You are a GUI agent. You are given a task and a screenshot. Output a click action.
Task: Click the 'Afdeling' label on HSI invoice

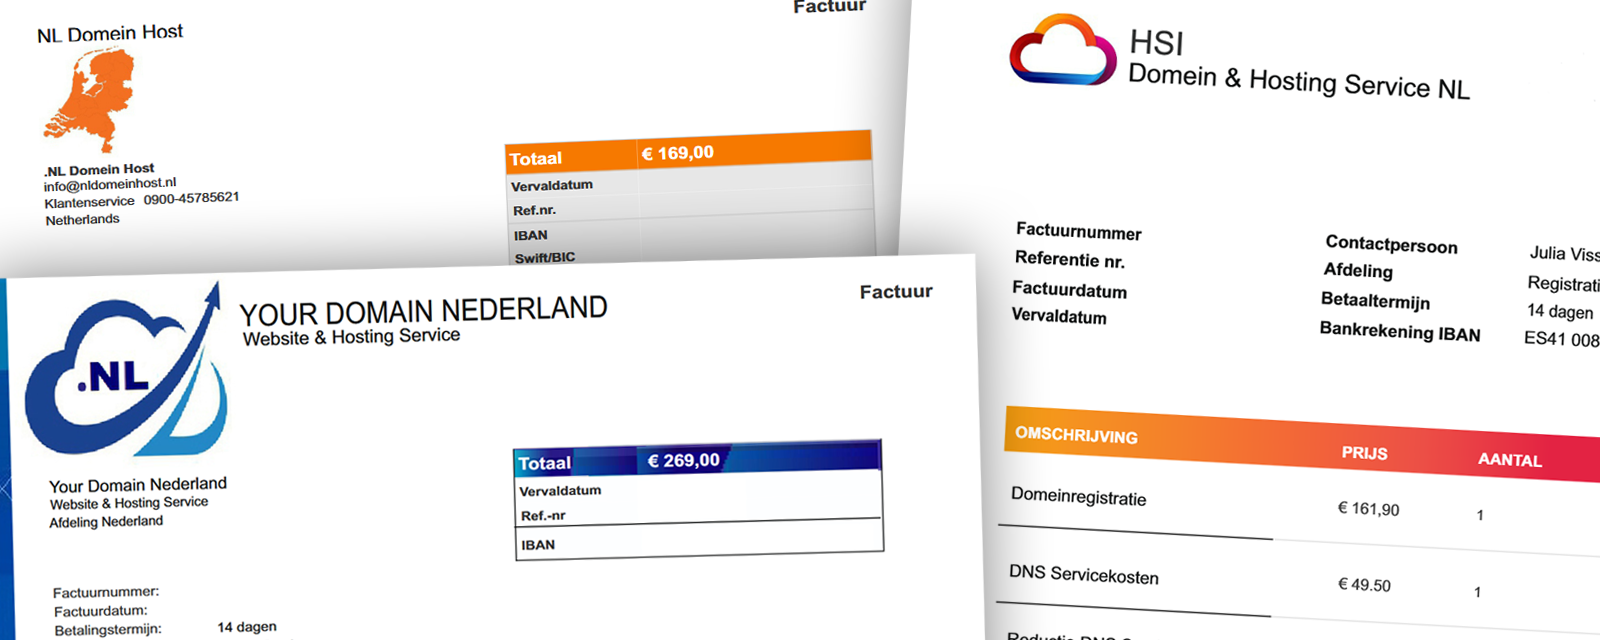tap(1358, 270)
